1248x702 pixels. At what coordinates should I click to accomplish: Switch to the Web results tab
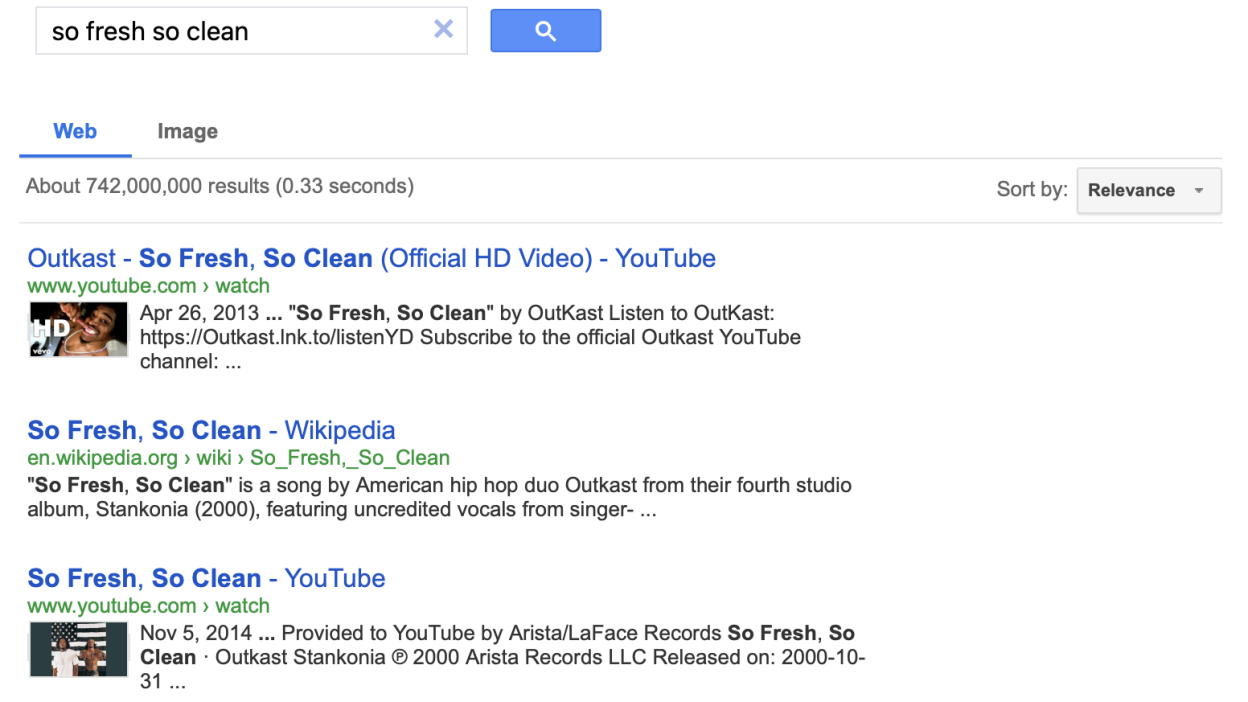point(75,131)
